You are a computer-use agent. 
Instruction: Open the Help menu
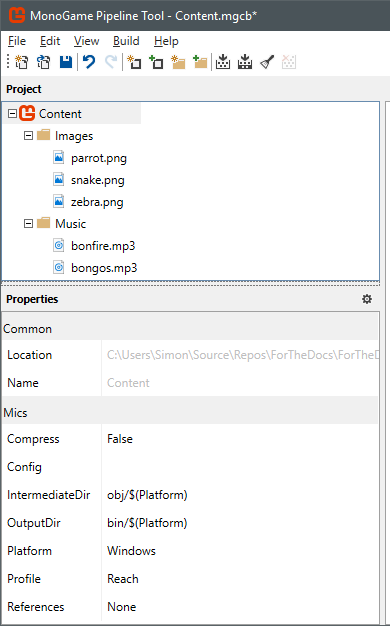pyautogui.click(x=166, y=41)
